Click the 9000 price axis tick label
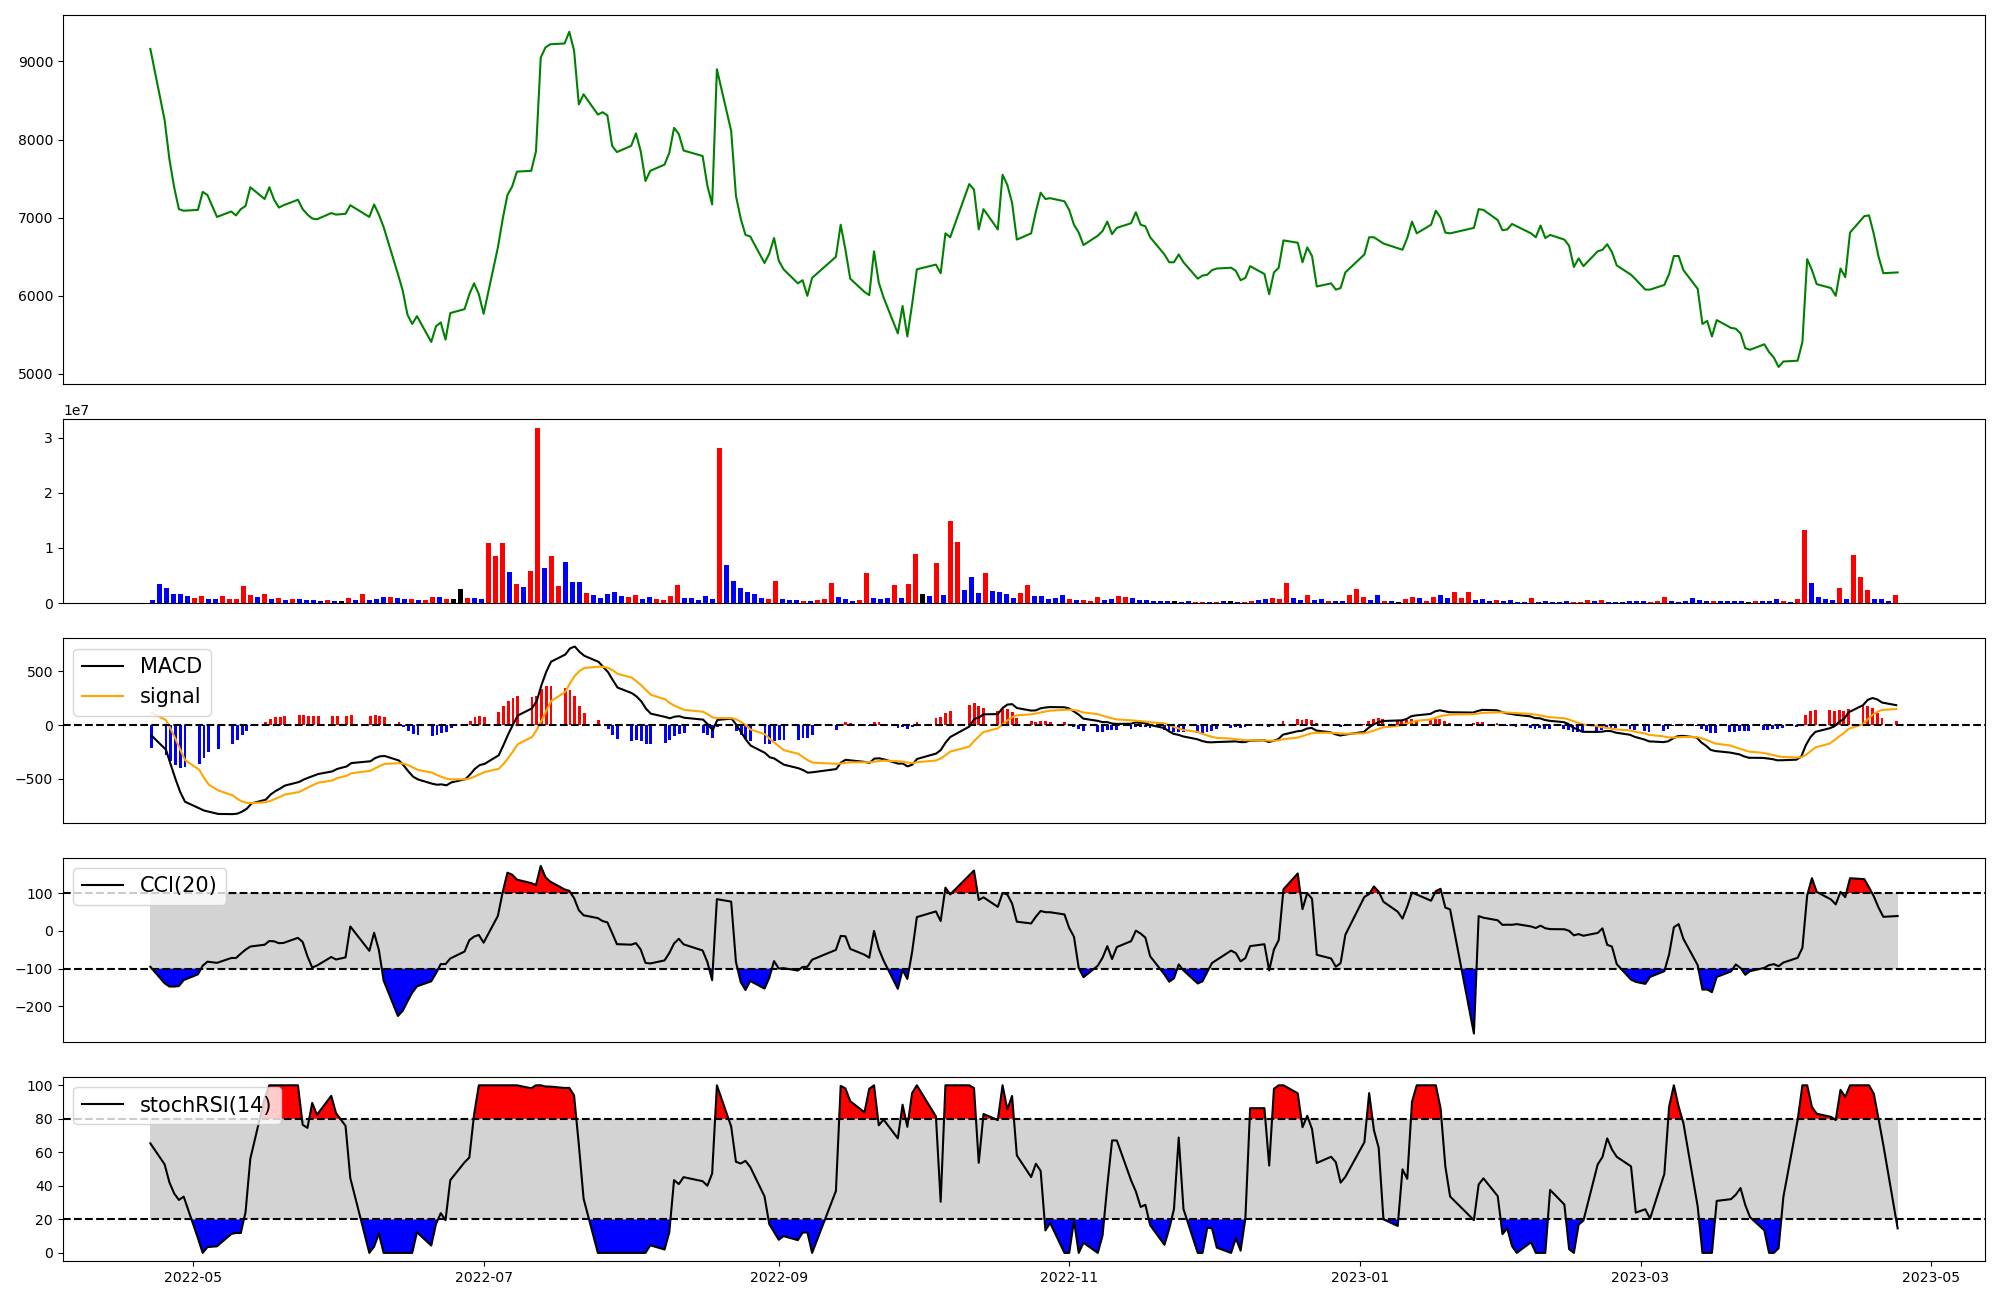2000x1300 pixels. pos(36,62)
